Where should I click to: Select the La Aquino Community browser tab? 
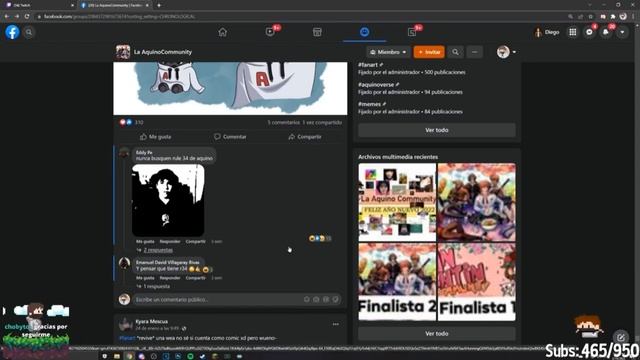(x=114, y=5)
